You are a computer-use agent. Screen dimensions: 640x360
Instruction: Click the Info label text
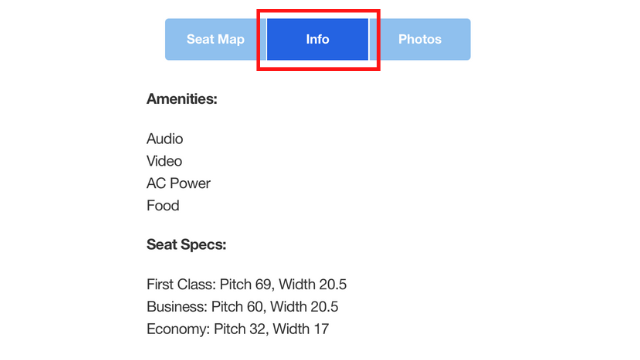318,39
